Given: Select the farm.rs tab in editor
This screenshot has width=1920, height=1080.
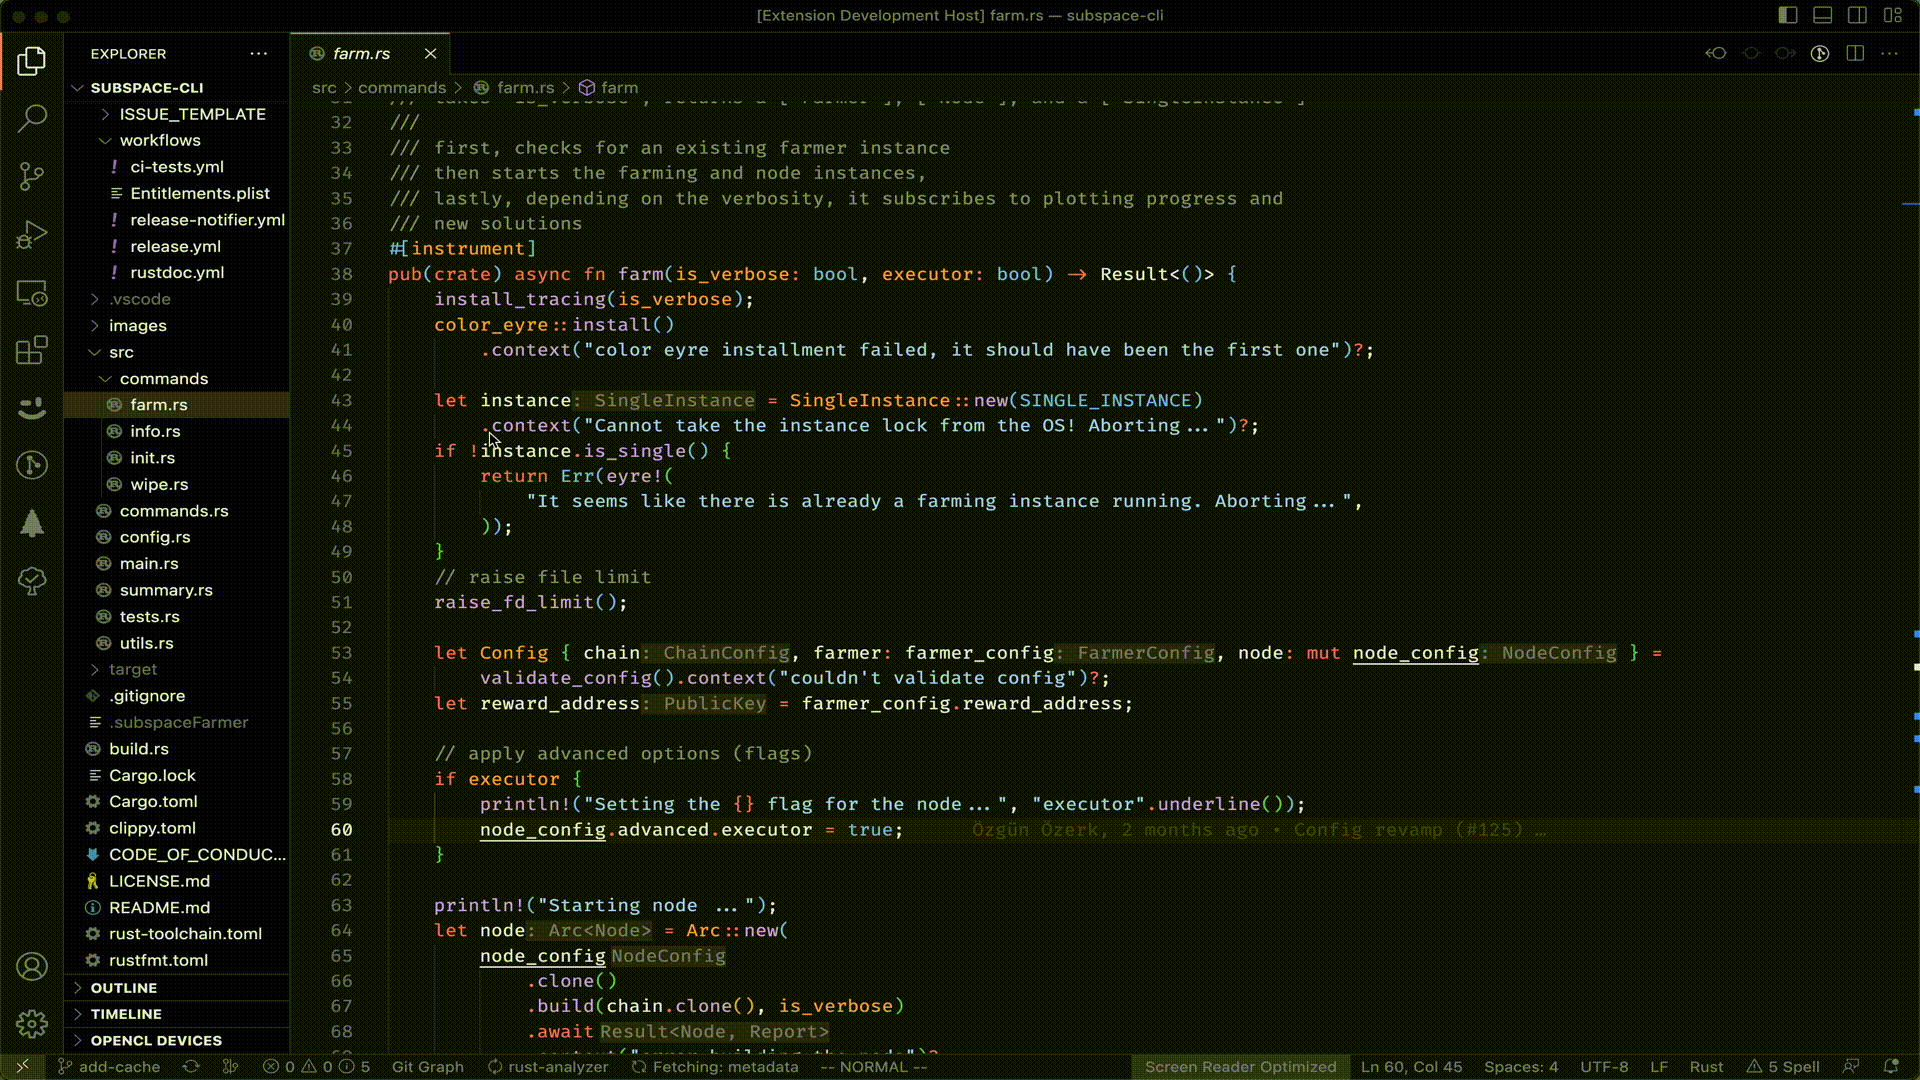Looking at the screenshot, I should (x=361, y=53).
